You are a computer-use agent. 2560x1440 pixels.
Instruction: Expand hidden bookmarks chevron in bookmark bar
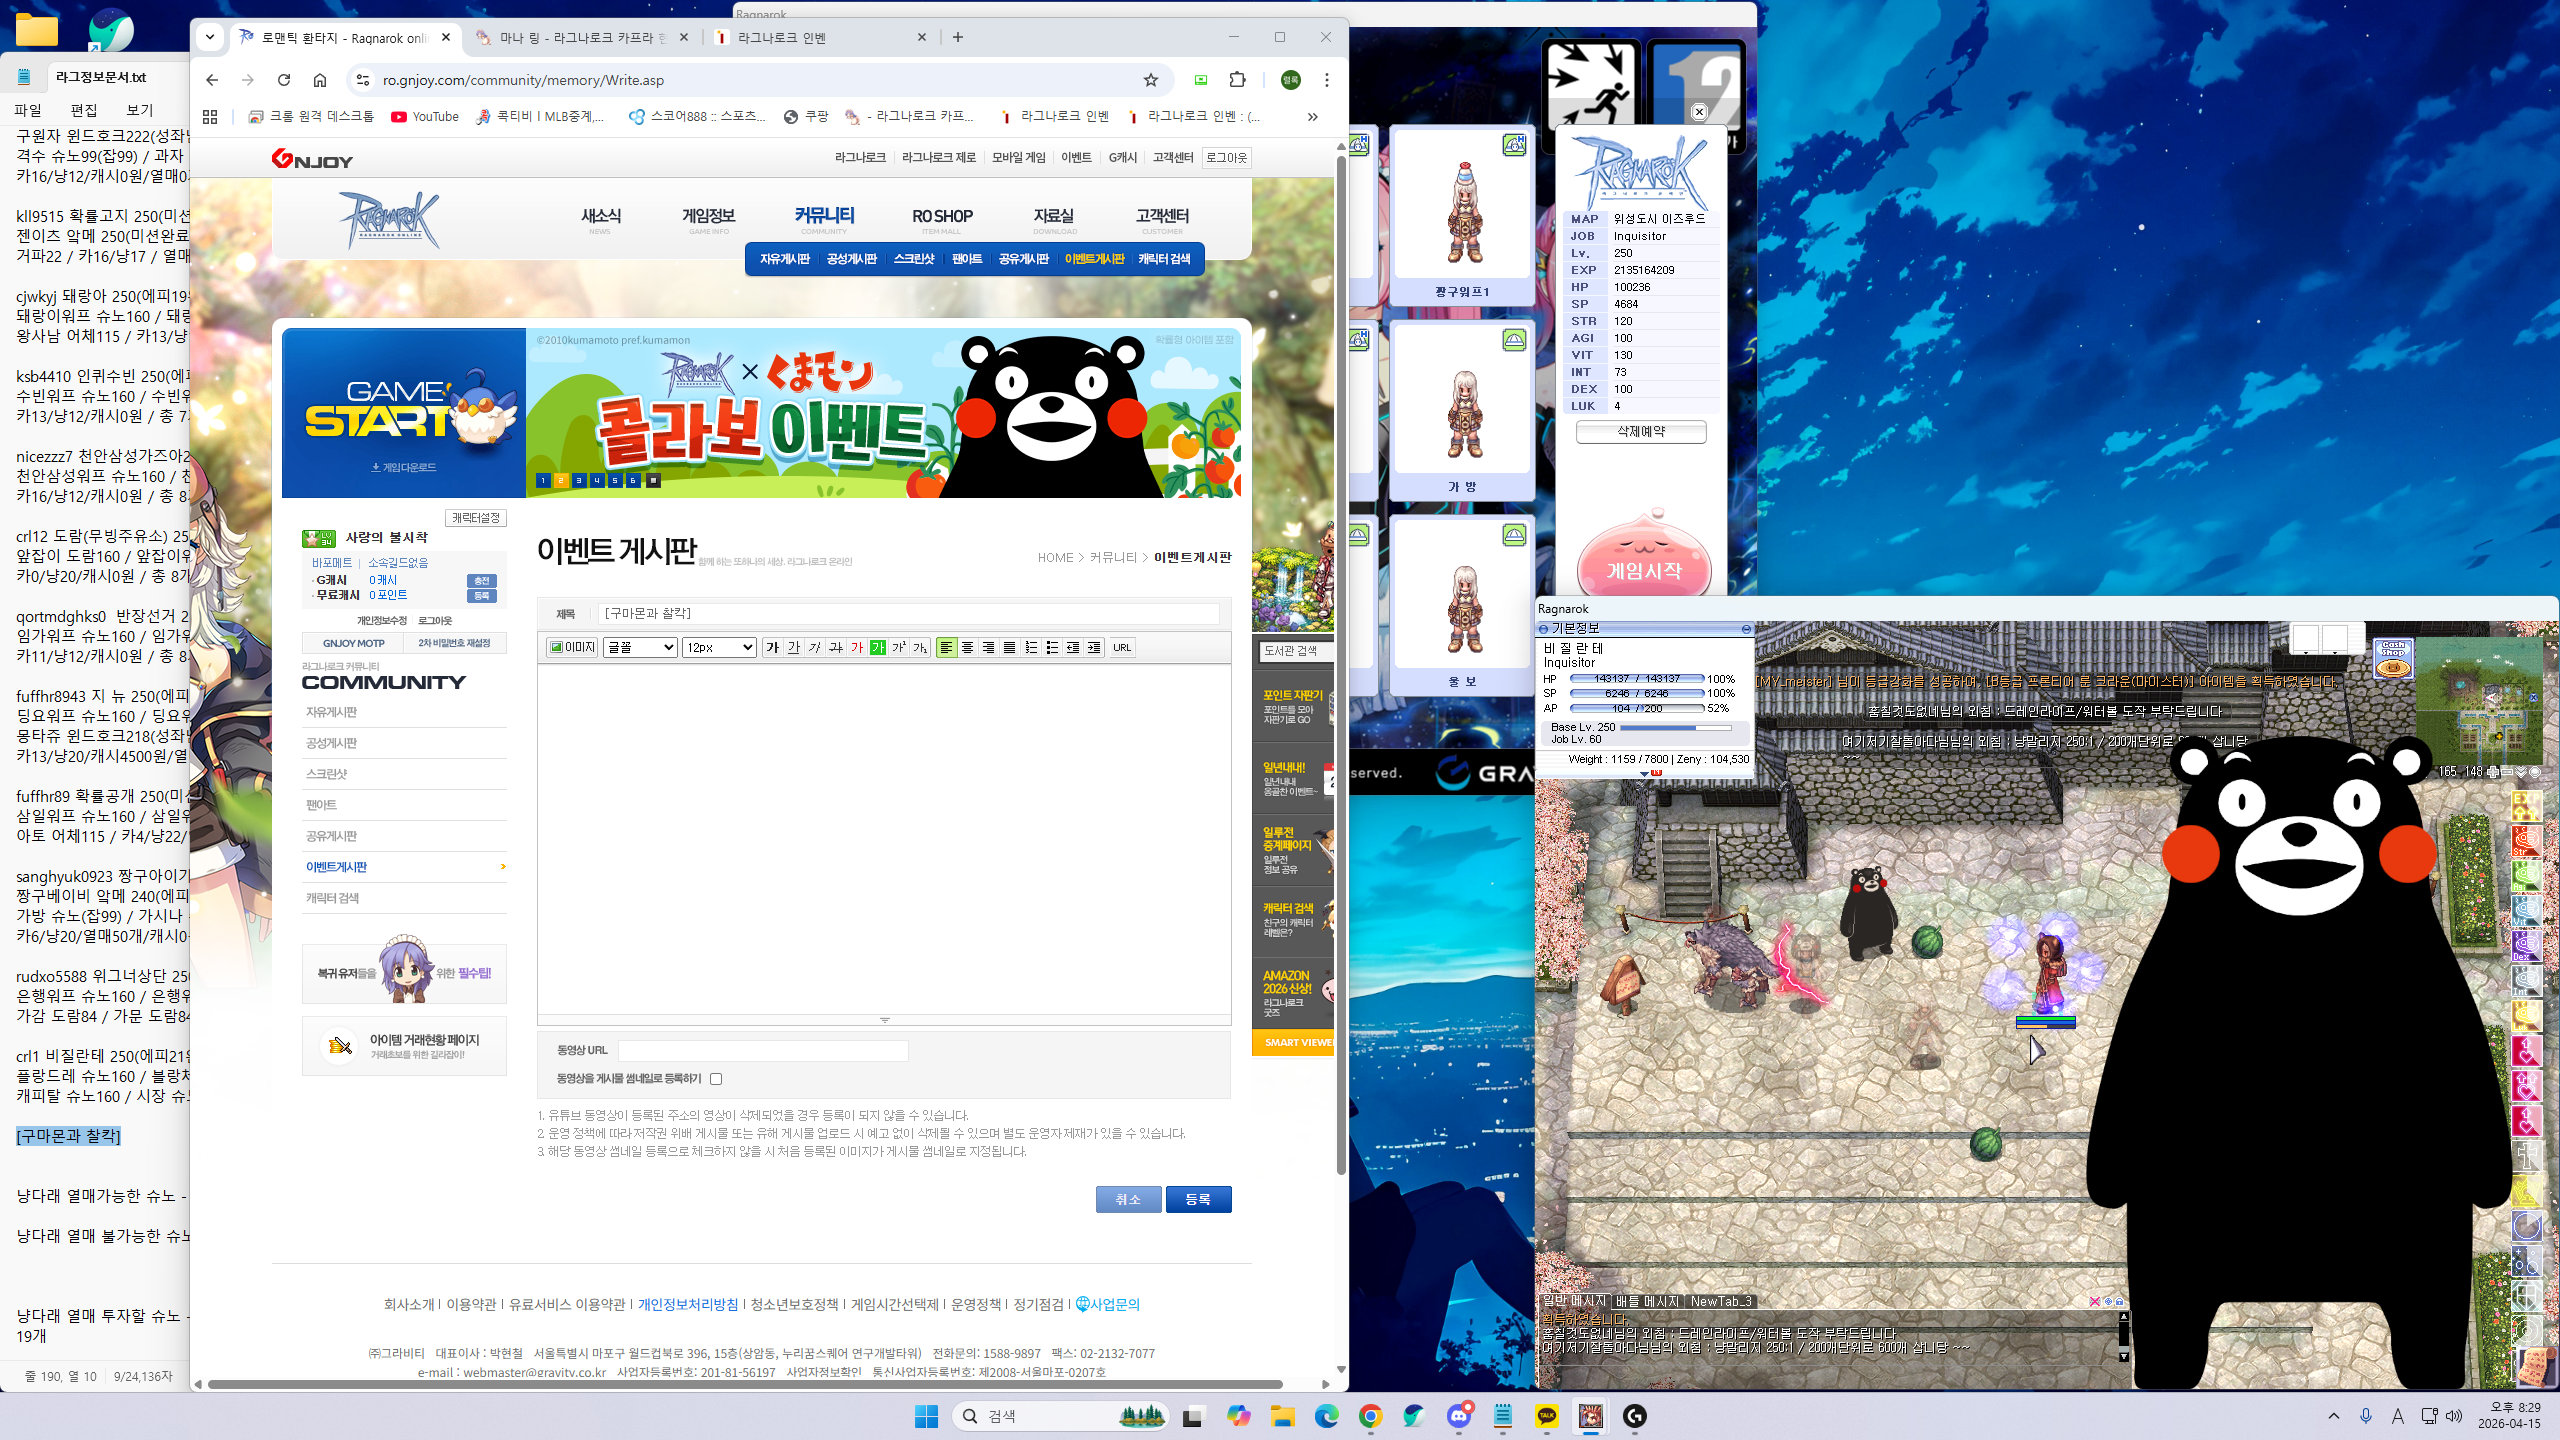pyautogui.click(x=1312, y=117)
